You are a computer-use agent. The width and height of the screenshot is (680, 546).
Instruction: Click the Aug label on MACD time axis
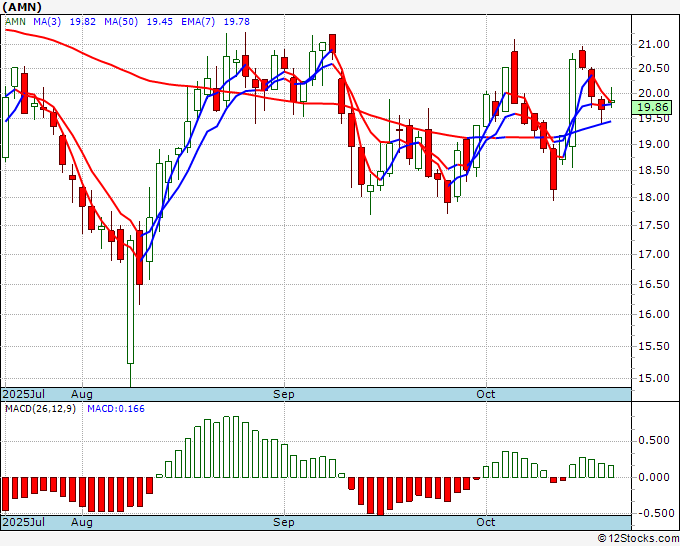[x=82, y=522]
